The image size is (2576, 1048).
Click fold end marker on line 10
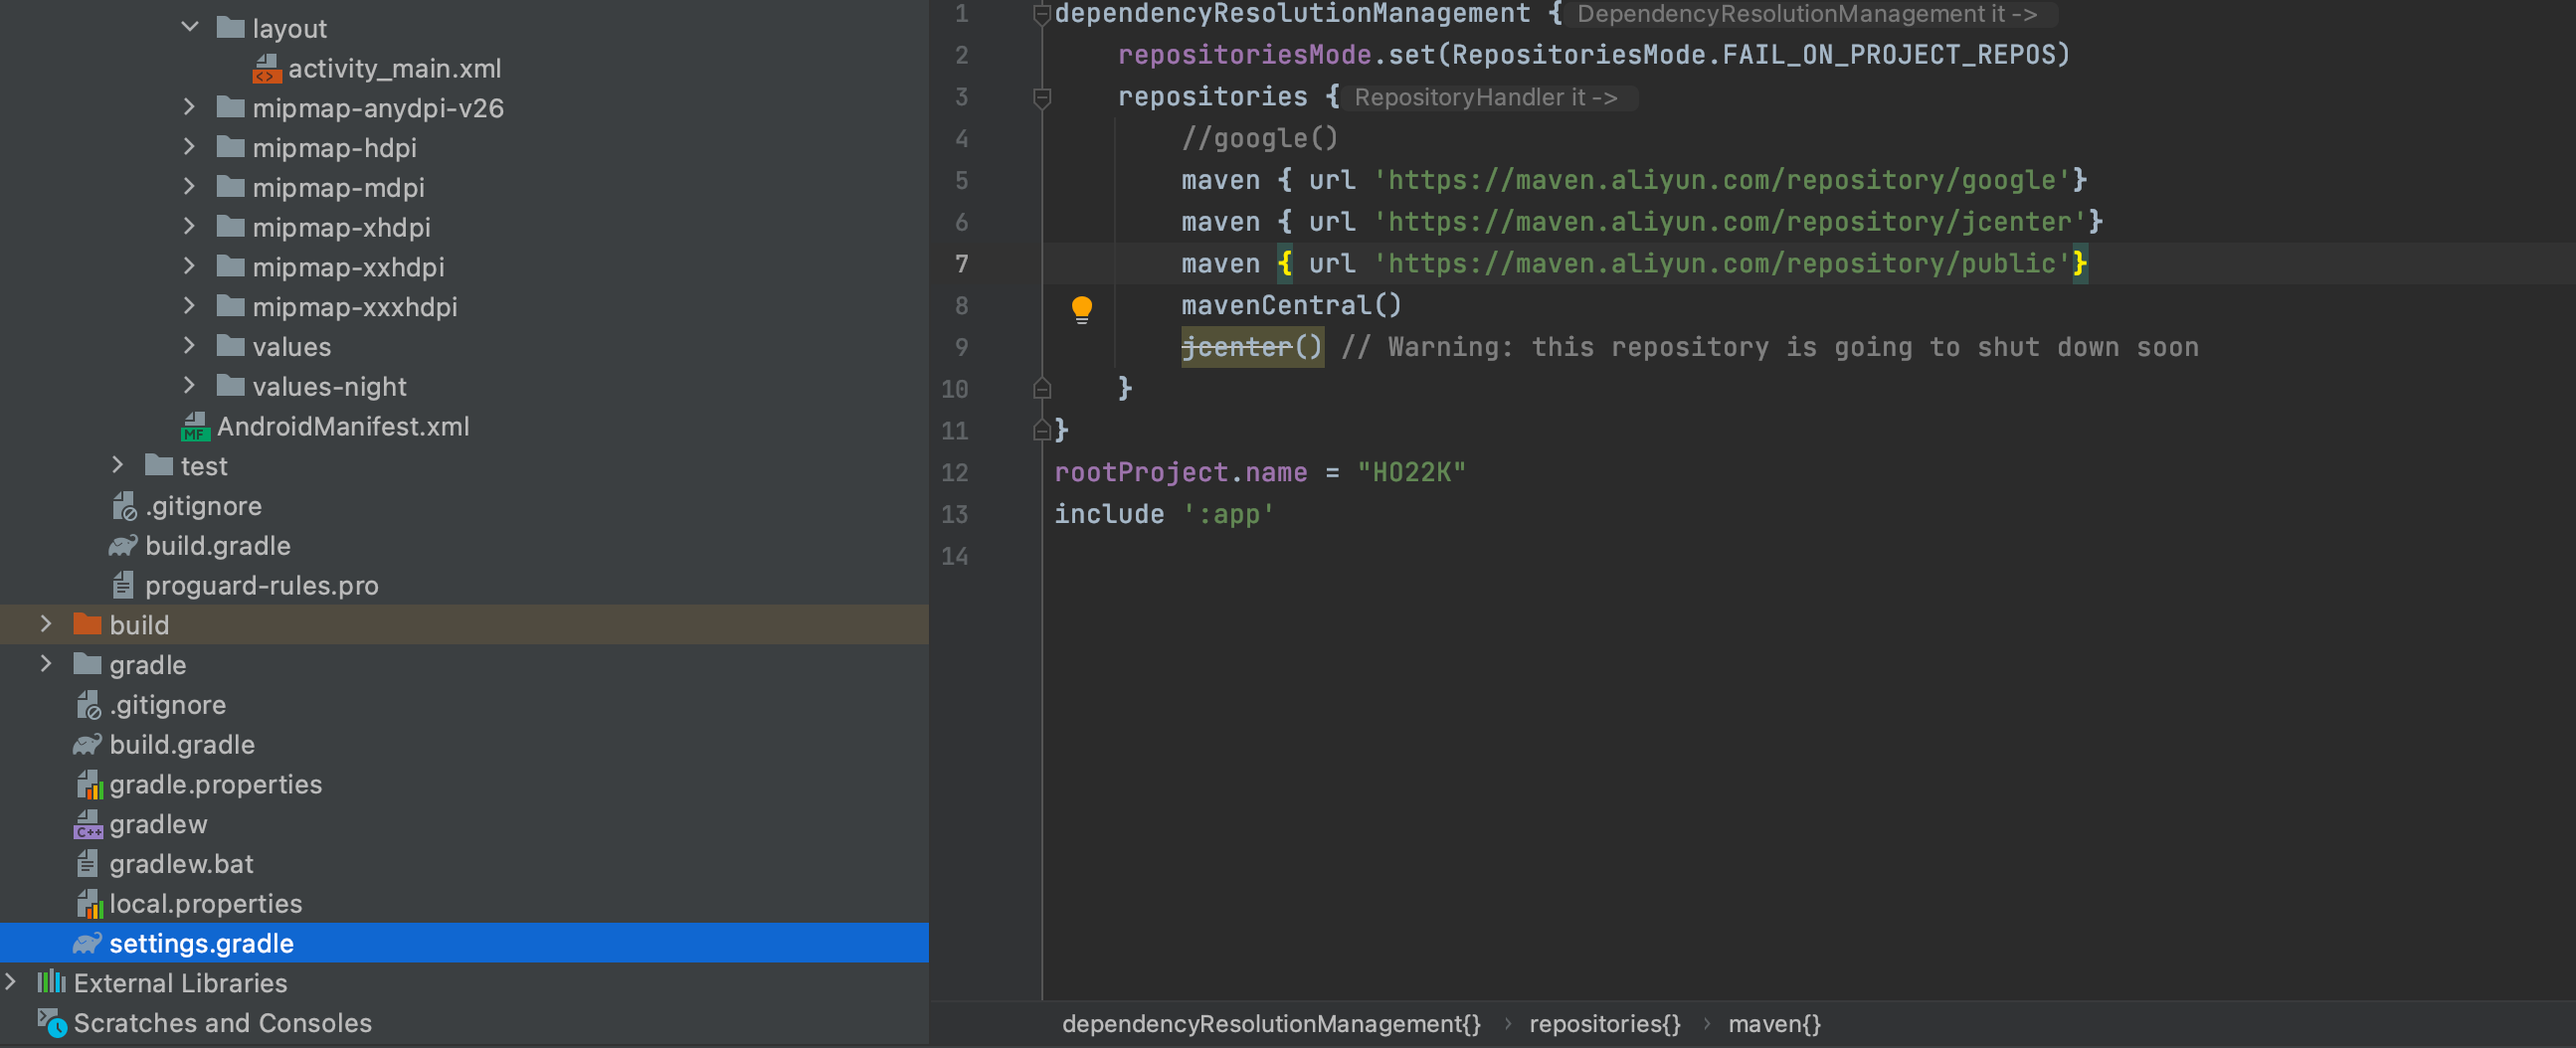(1041, 388)
